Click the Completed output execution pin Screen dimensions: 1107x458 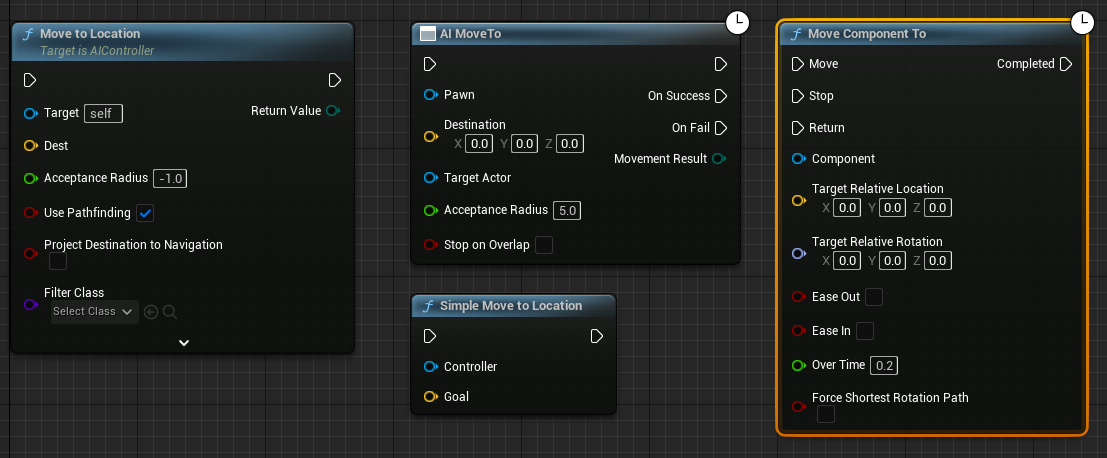[x=1066, y=64]
